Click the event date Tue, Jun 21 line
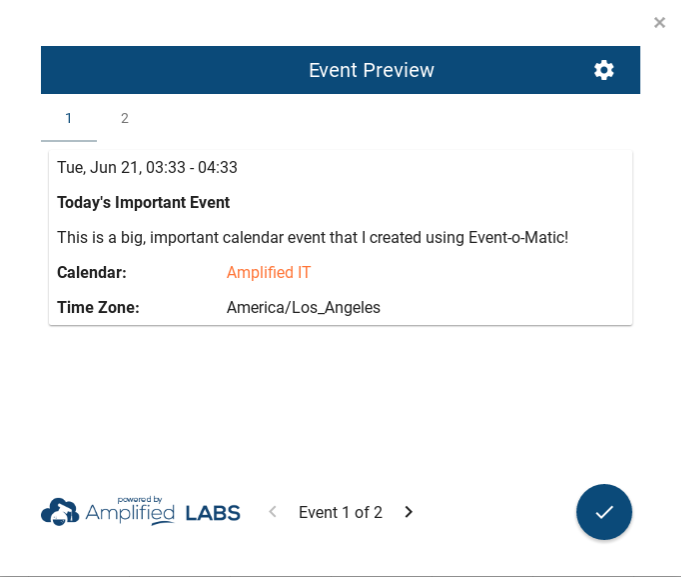The width and height of the screenshot is (681, 577). [147, 167]
